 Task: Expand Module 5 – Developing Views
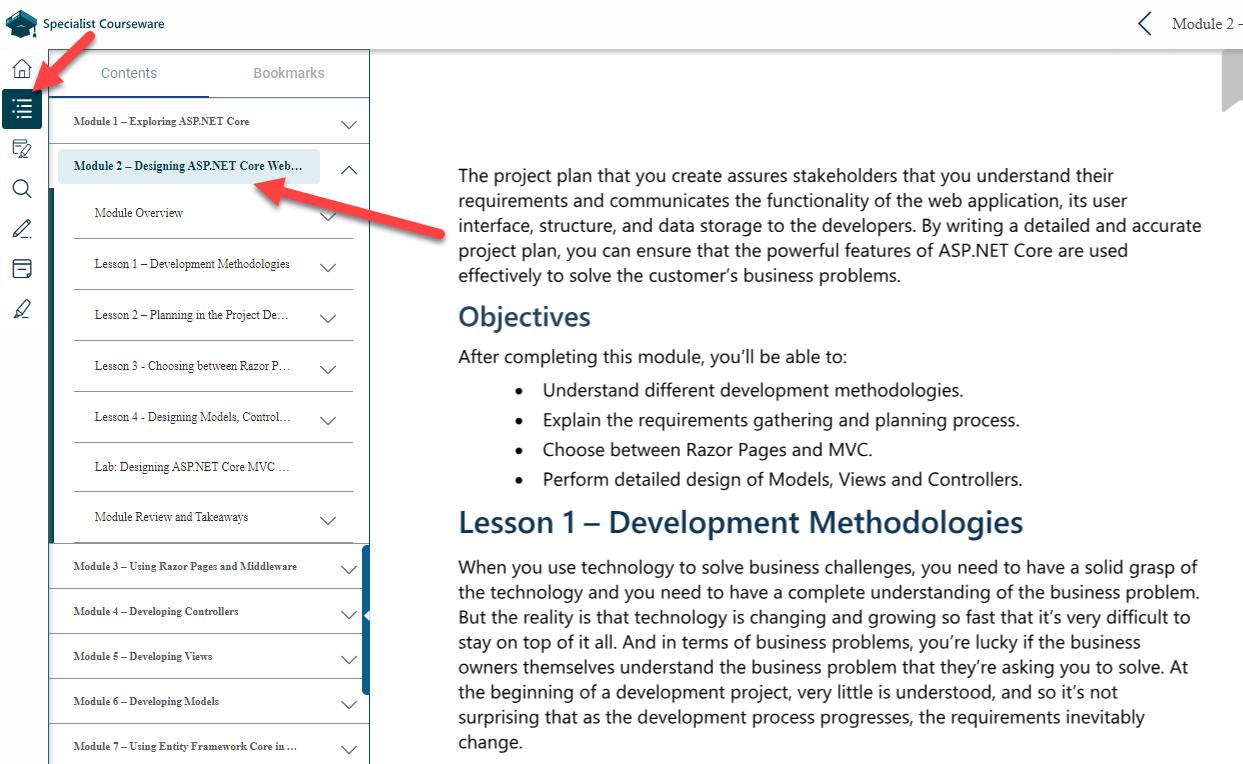pos(348,657)
